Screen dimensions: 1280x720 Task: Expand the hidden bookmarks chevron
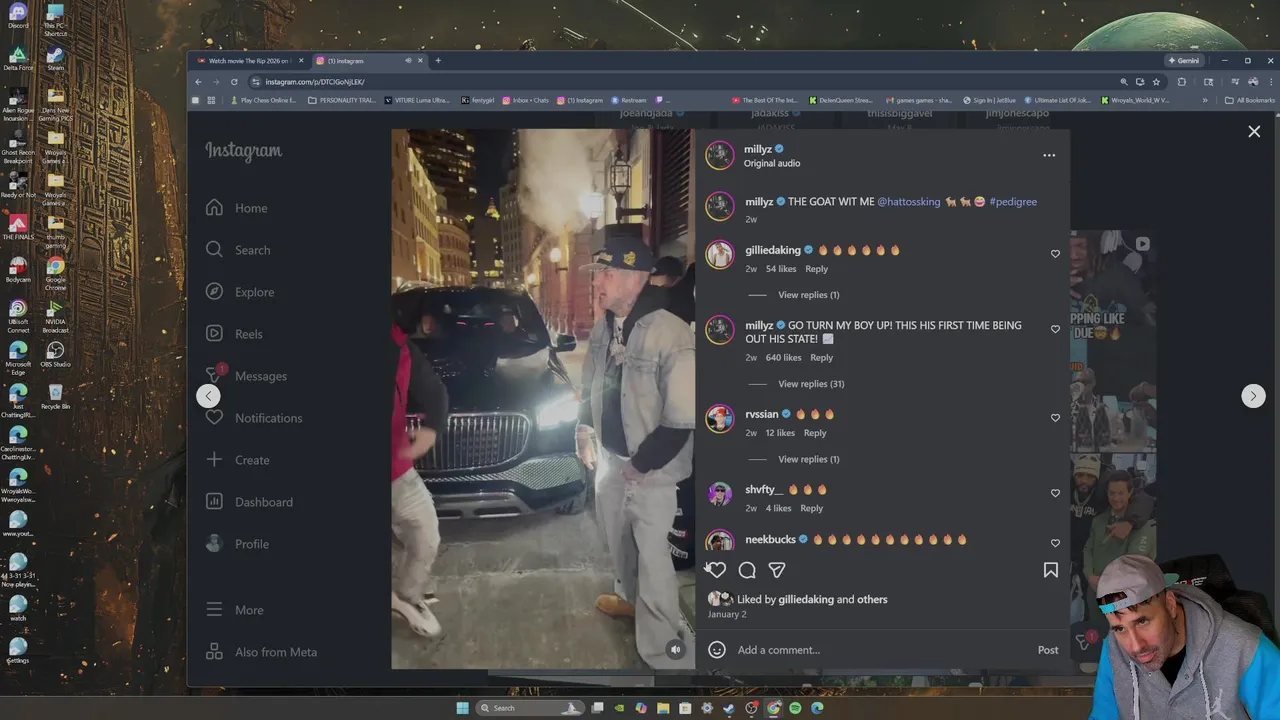[x=1205, y=100]
